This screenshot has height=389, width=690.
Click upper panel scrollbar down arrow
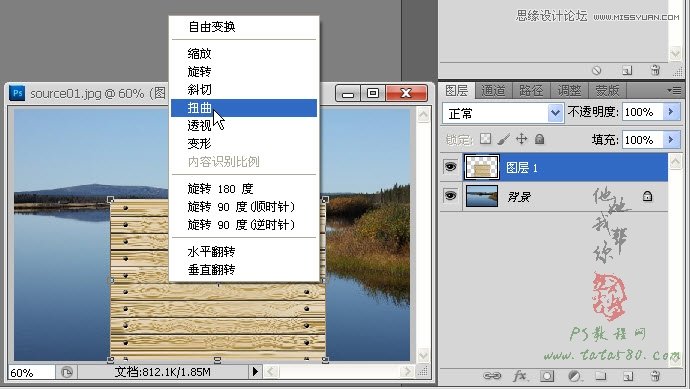tap(675, 54)
